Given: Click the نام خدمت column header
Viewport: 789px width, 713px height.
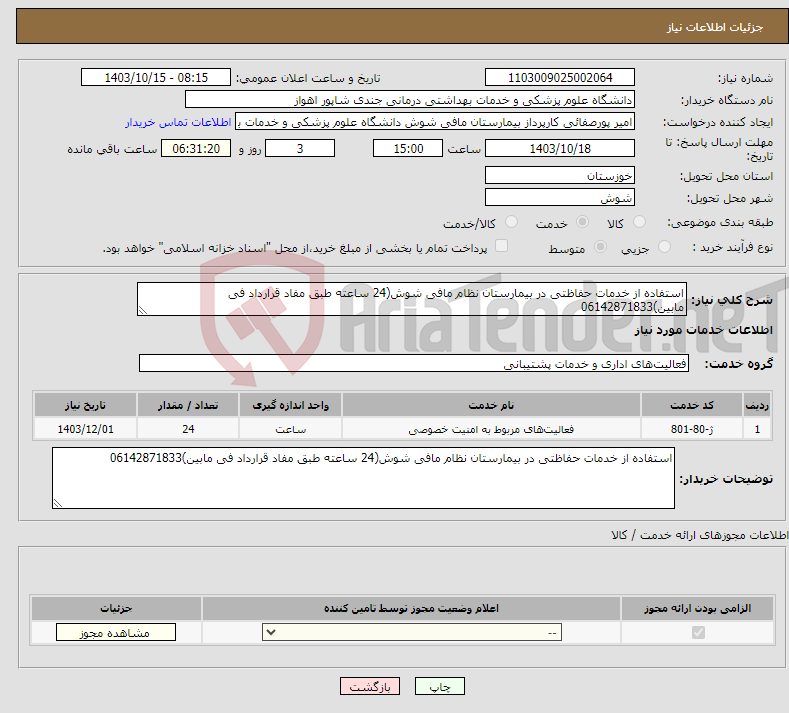Looking at the screenshot, I should pyautogui.click(x=491, y=405).
